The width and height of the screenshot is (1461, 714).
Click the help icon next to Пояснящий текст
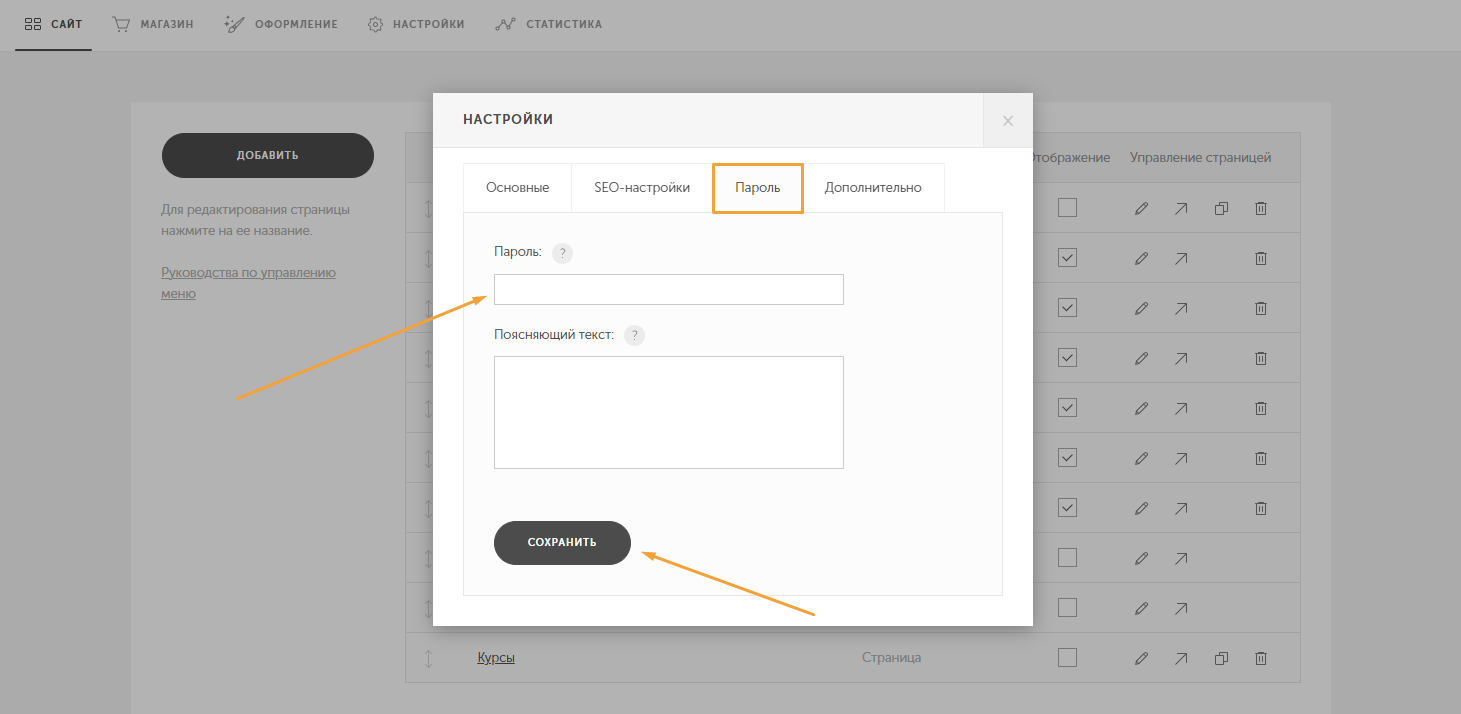(635, 335)
